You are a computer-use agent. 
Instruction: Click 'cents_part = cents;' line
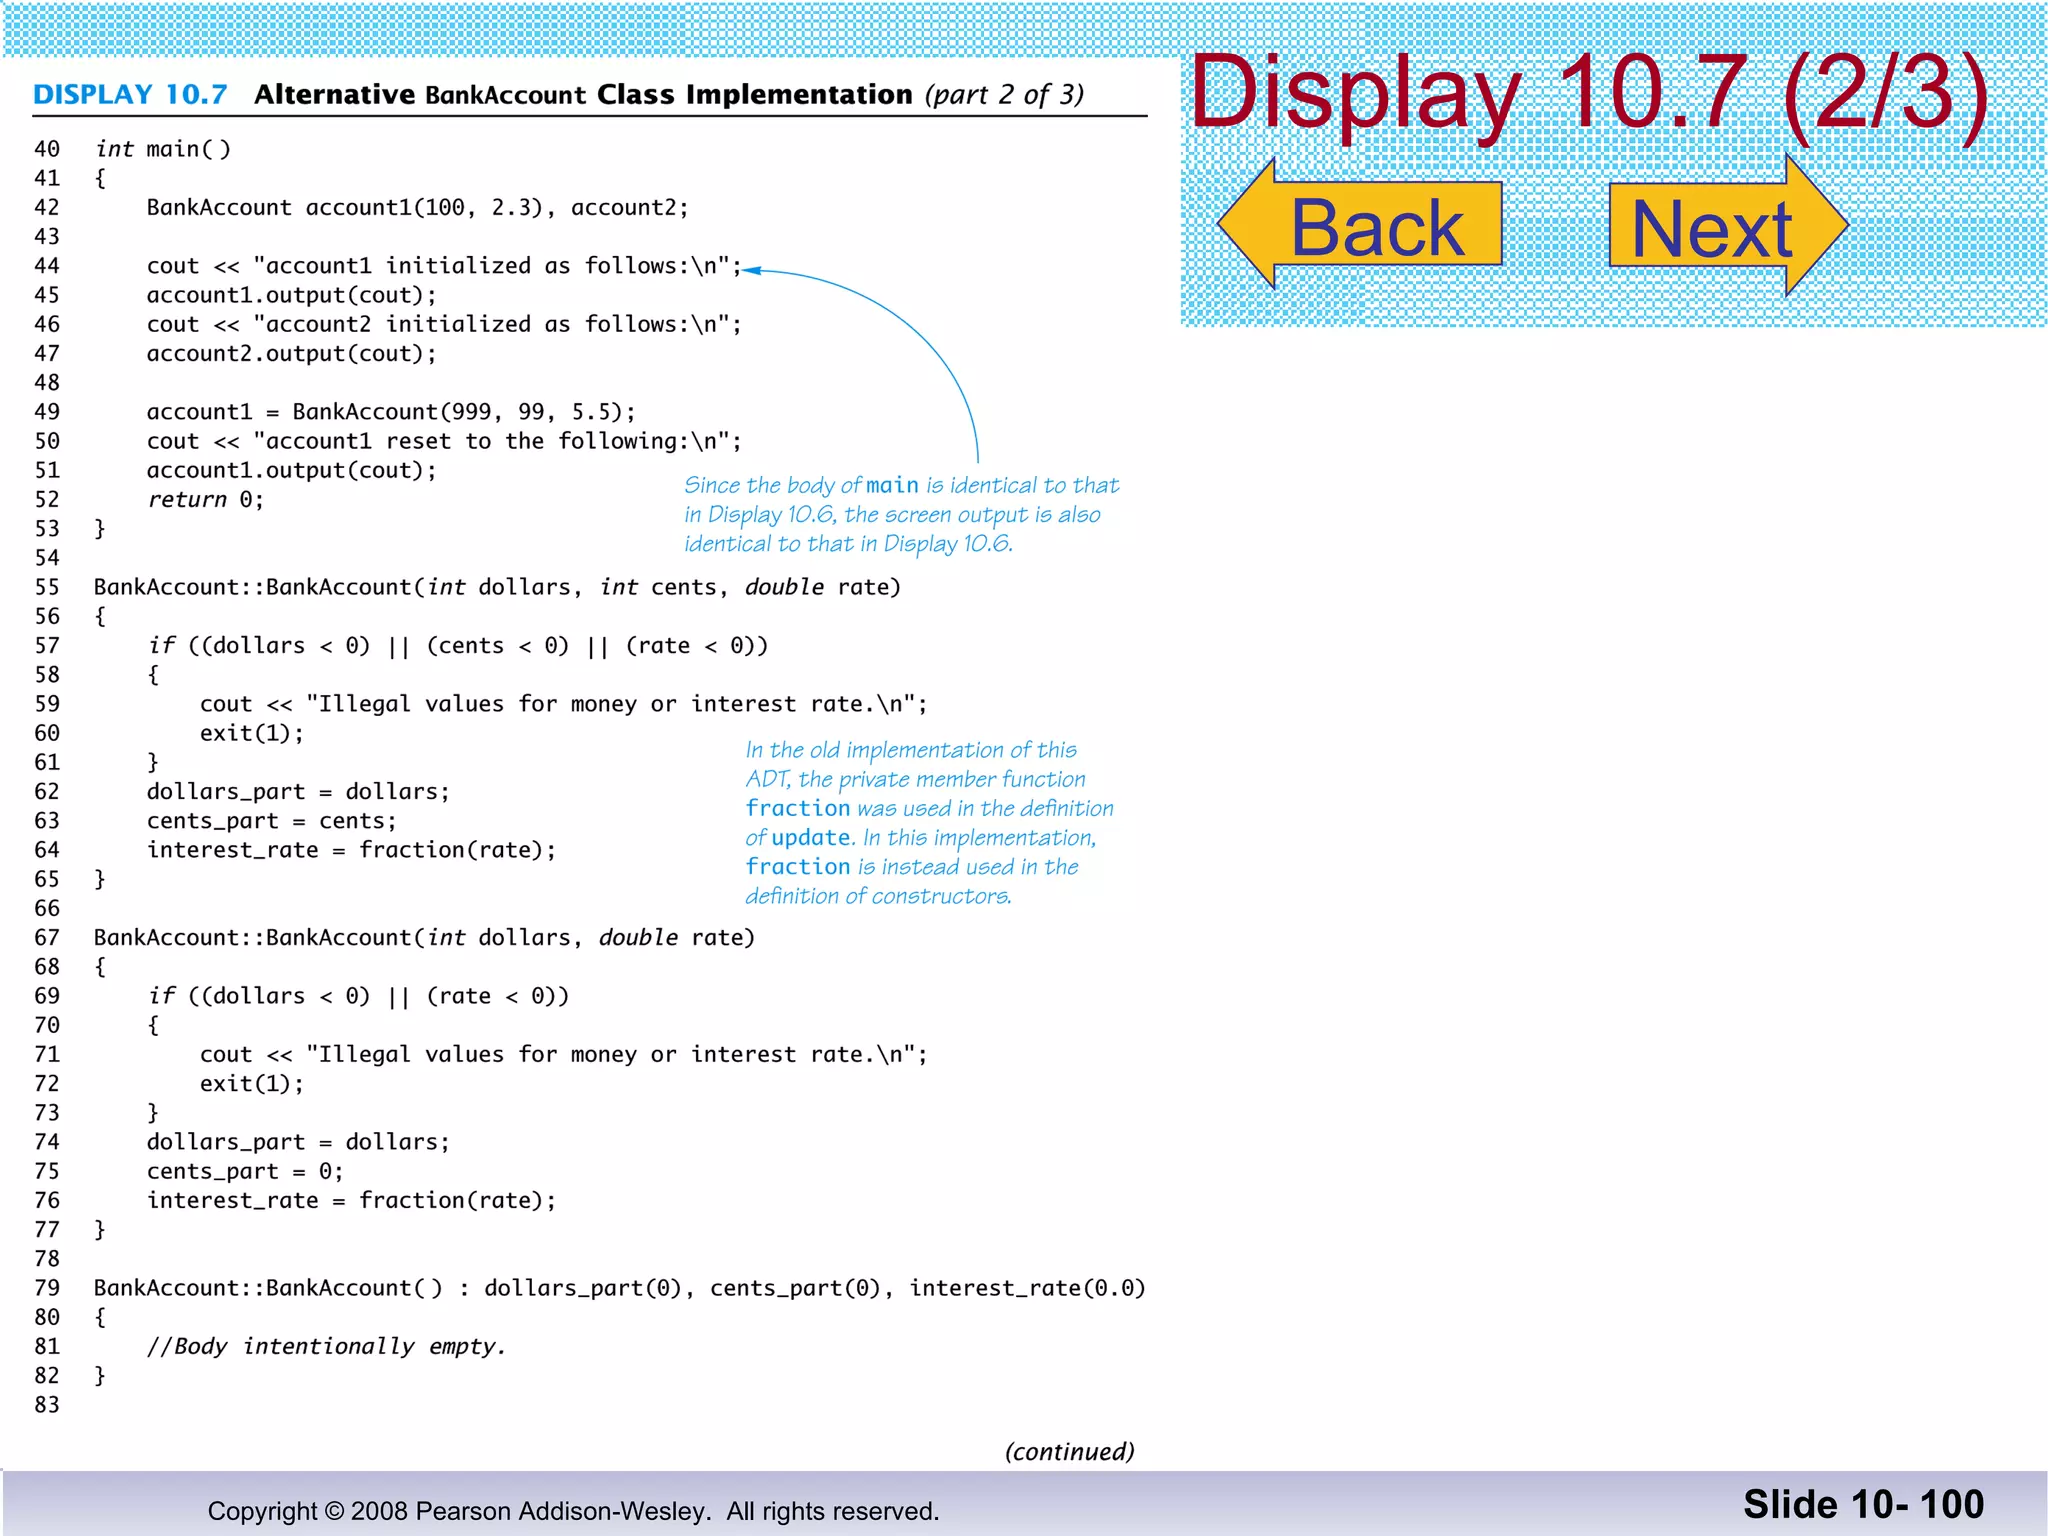click(272, 821)
